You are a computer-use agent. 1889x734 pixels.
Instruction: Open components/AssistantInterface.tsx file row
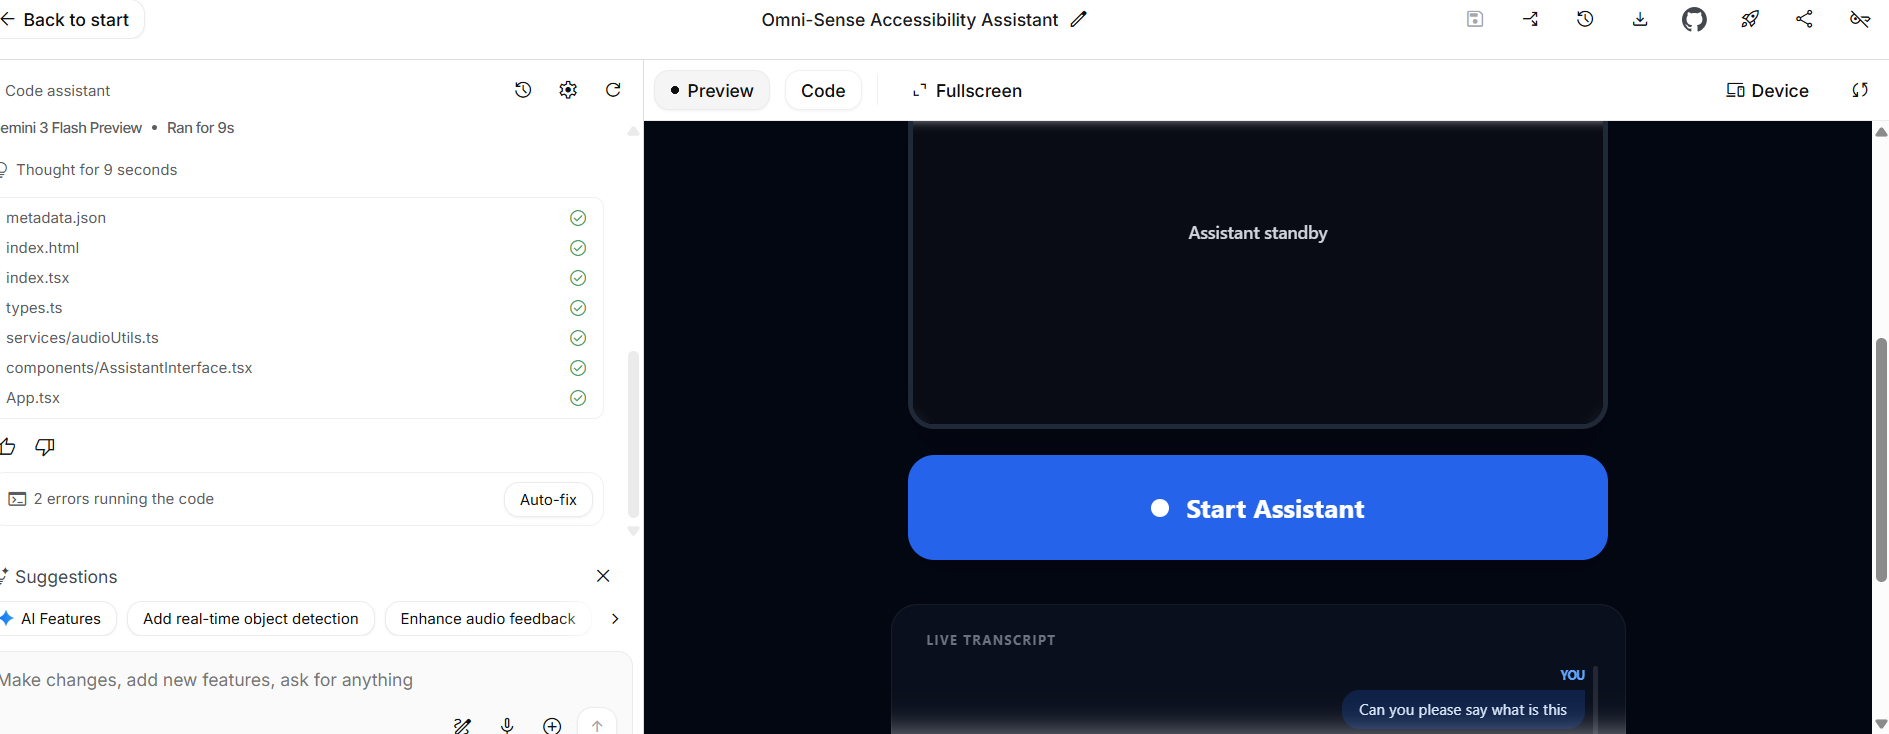pyautogui.click(x=296, y=368)
